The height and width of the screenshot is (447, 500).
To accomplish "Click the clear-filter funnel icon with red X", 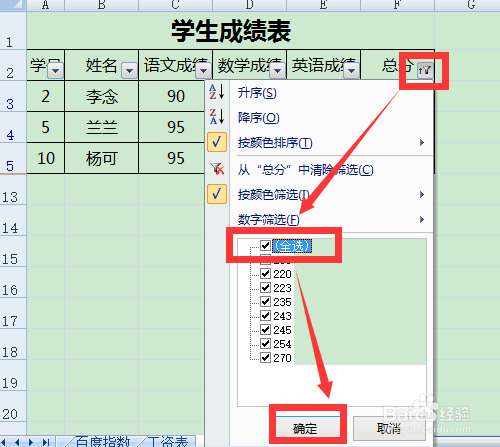I will pos(217,169).
